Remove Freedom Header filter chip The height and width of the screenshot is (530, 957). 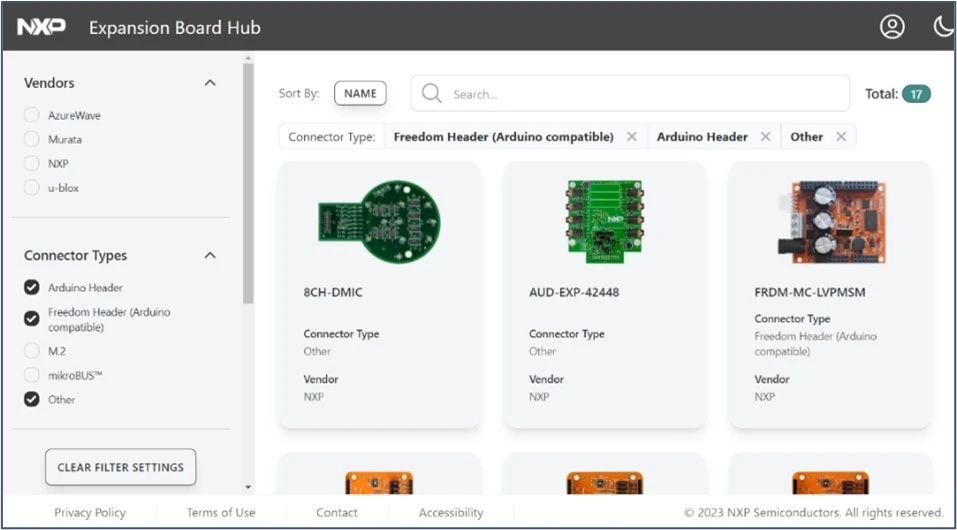(632, 137)
